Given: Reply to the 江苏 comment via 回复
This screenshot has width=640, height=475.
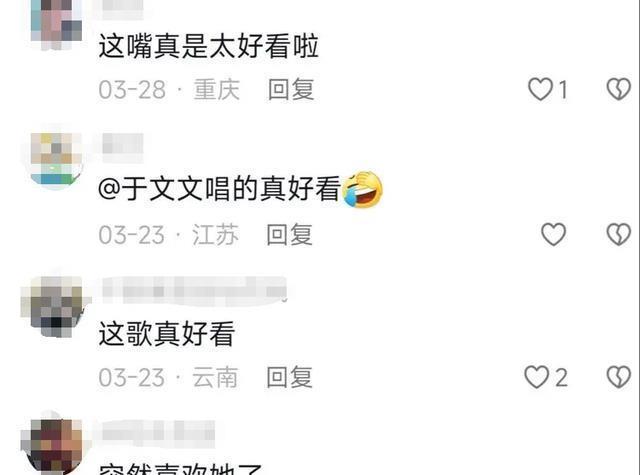Looking at the screenshot, I should pos(289,234).
